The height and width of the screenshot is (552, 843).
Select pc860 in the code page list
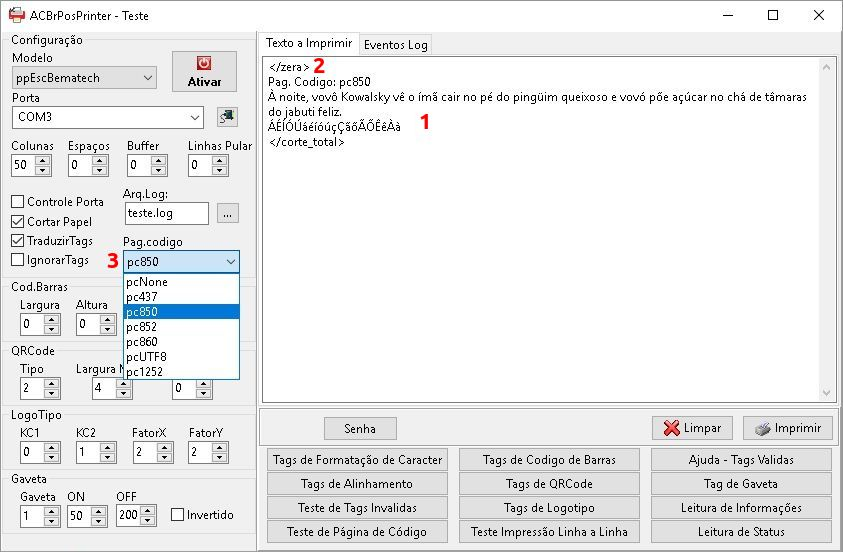181,342
